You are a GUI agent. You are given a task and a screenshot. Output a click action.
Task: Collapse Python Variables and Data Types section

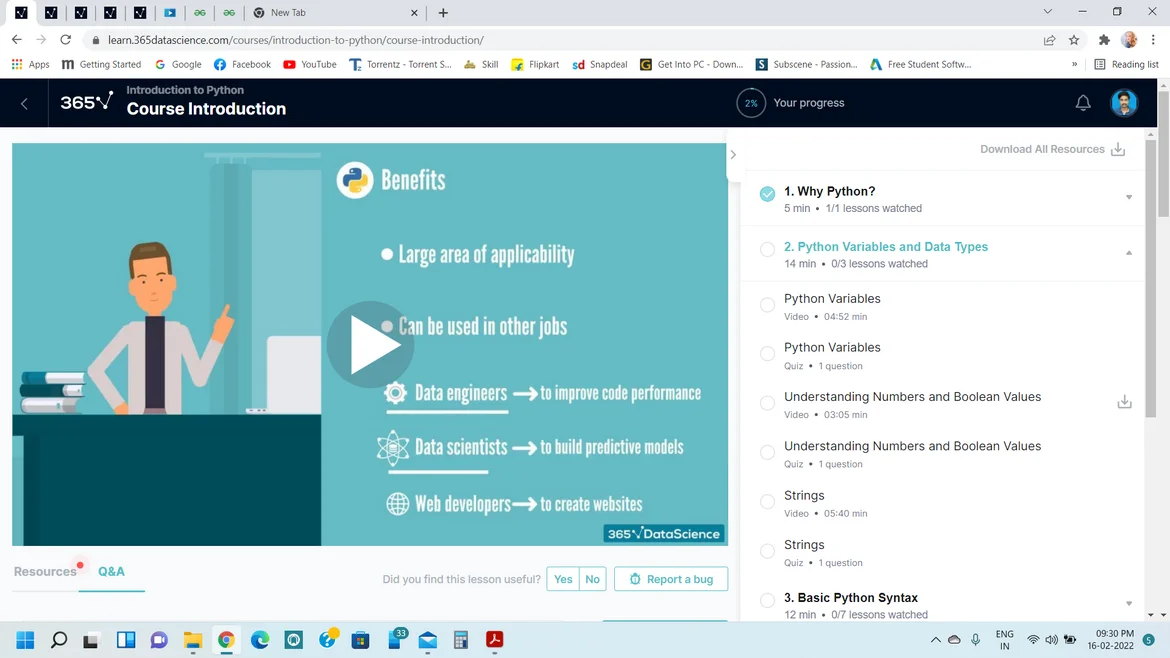pos(1129,253)
